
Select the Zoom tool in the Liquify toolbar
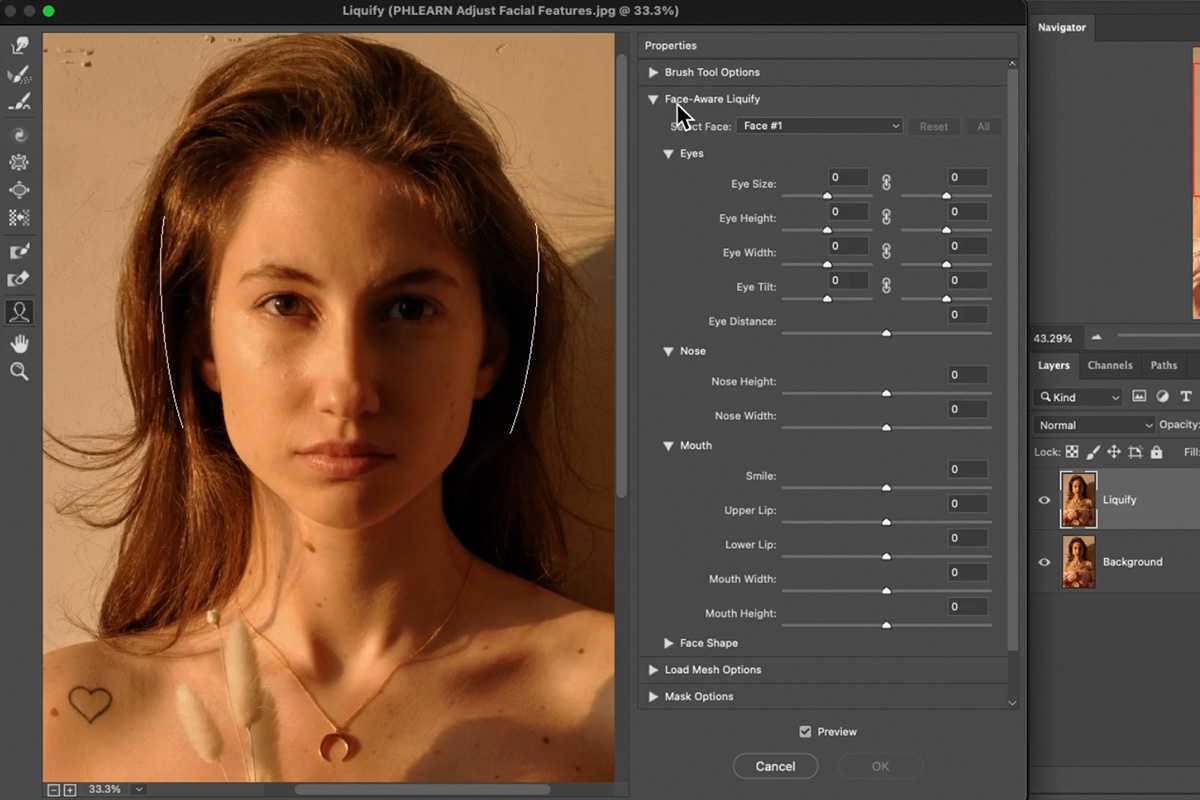pos(20,371)
